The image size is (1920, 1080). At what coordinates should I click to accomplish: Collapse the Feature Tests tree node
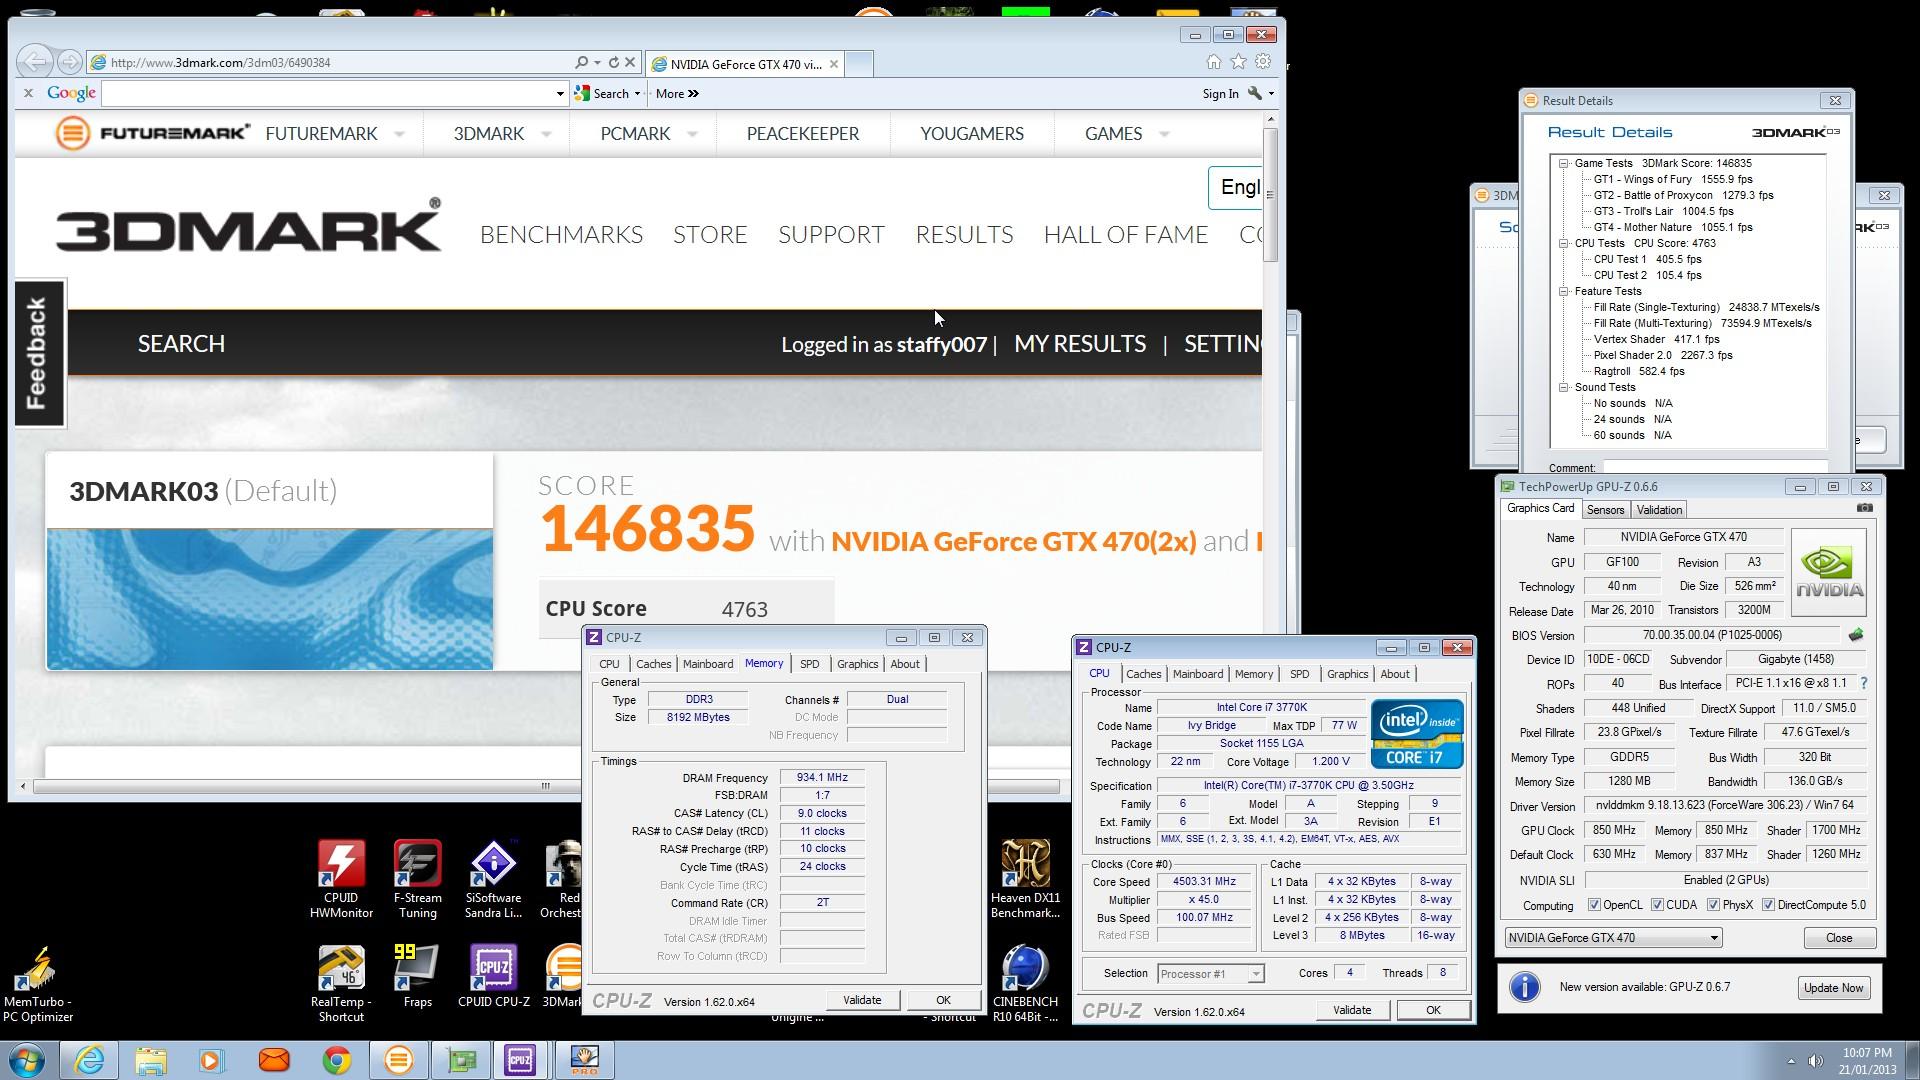pyautogui.click(x=1564, y=291)
